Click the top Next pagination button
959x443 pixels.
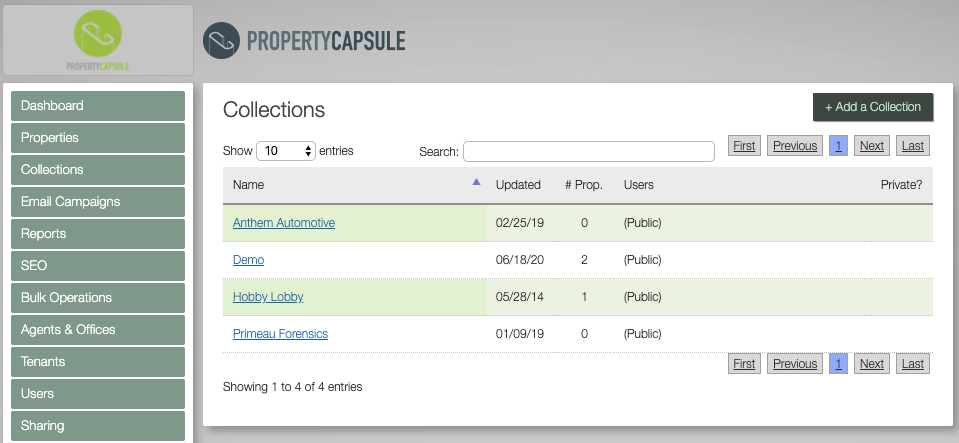click(x=872, y=146)
